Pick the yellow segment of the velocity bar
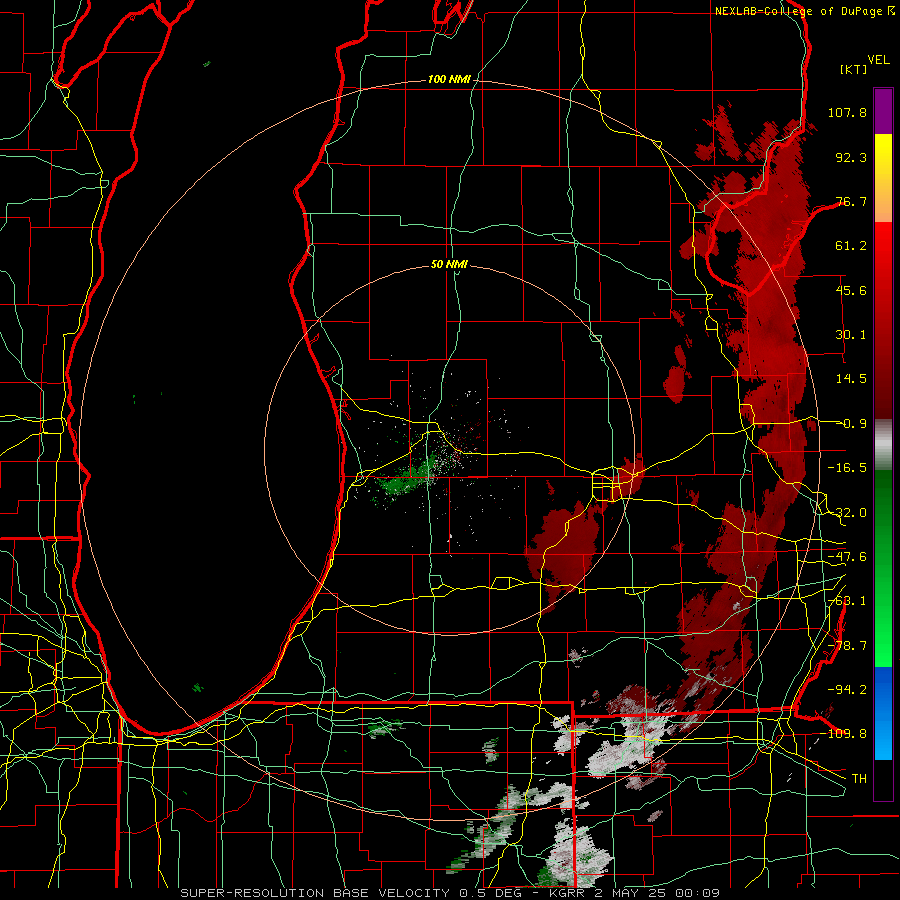Image resolution: width=900 pixels, height=900 pixels. tap(883, 156)
